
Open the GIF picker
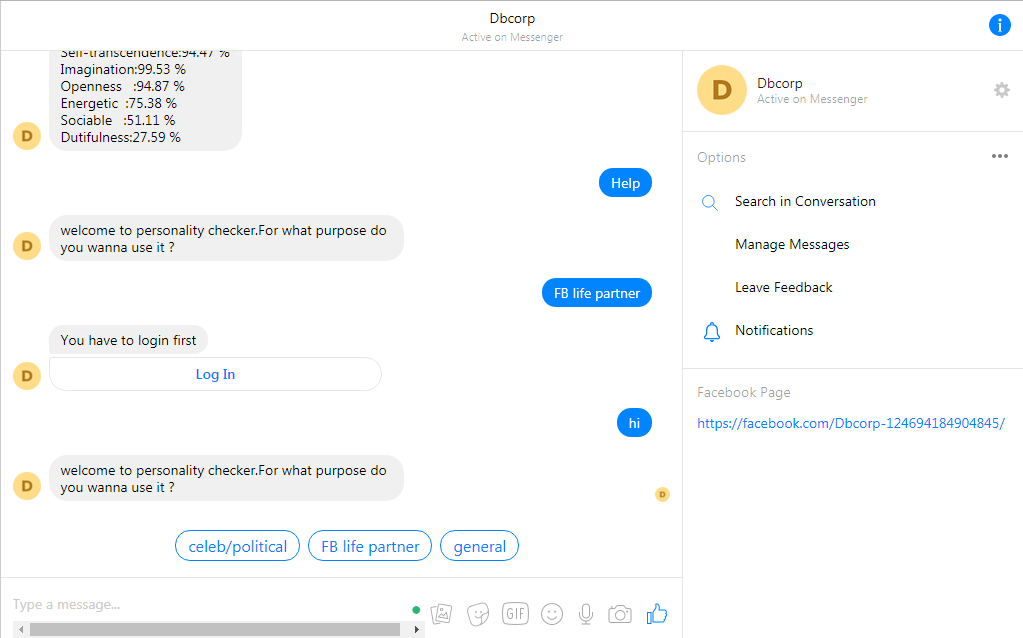(515, 613)
